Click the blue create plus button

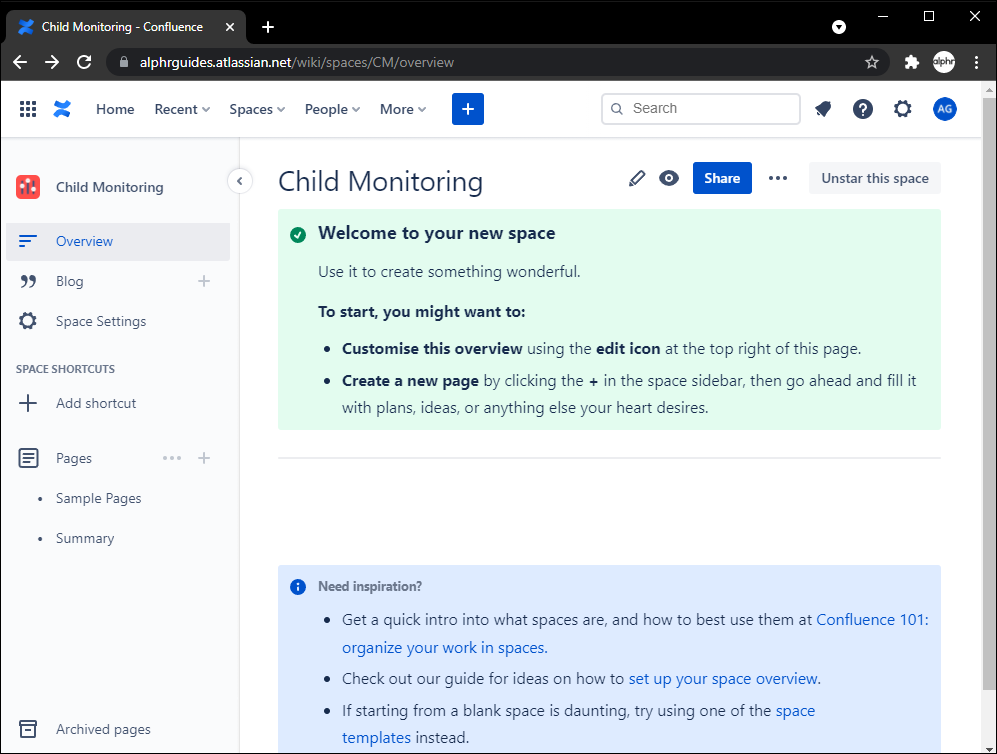click(x=467, y=109)
